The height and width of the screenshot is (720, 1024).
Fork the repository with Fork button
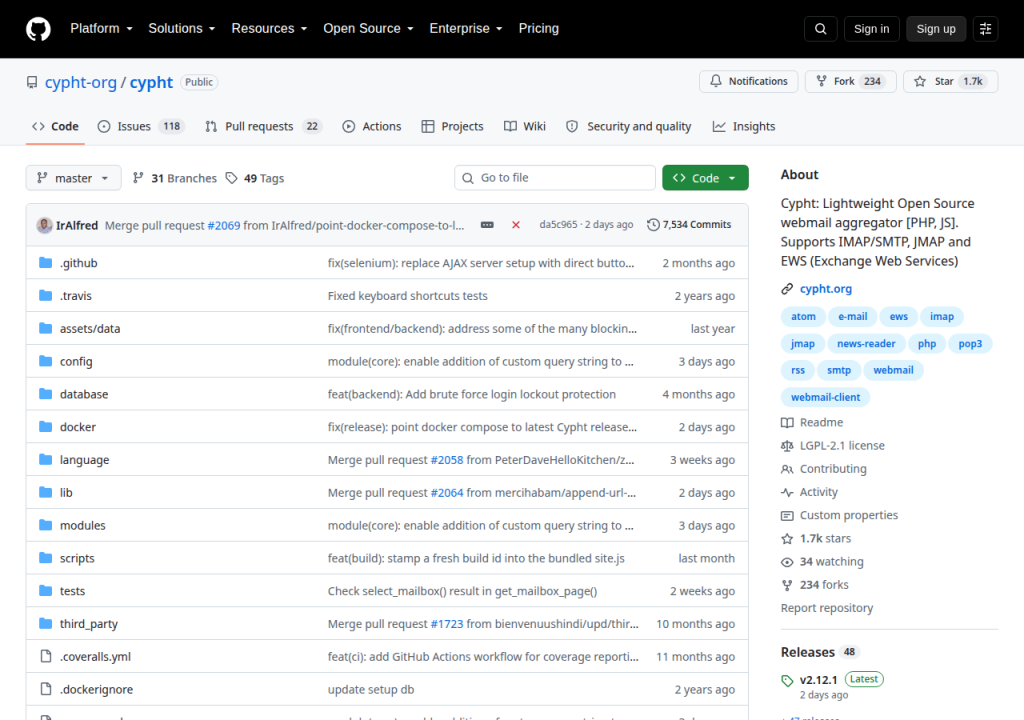tap(850, 81)
